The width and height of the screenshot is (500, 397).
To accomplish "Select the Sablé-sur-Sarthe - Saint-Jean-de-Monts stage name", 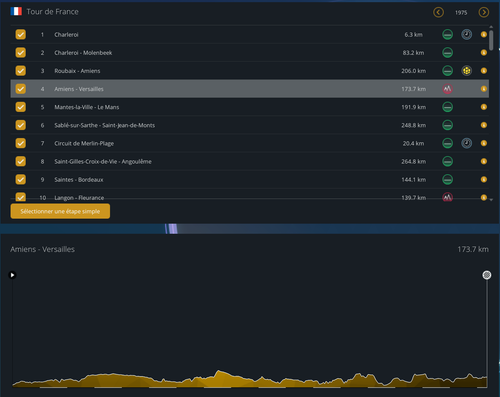I will [105, 125].
